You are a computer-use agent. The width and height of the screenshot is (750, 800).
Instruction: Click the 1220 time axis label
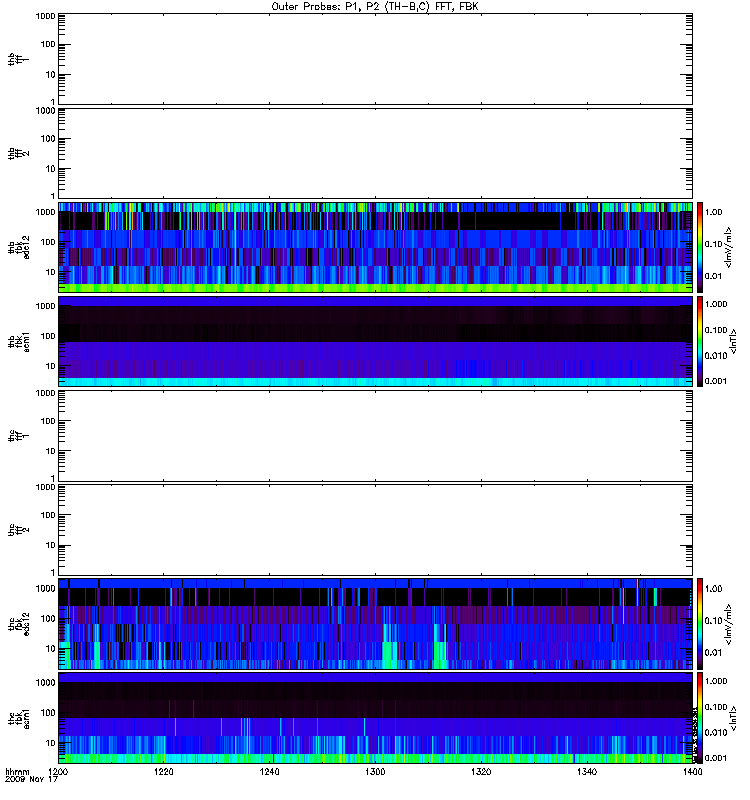pos(164,772)
